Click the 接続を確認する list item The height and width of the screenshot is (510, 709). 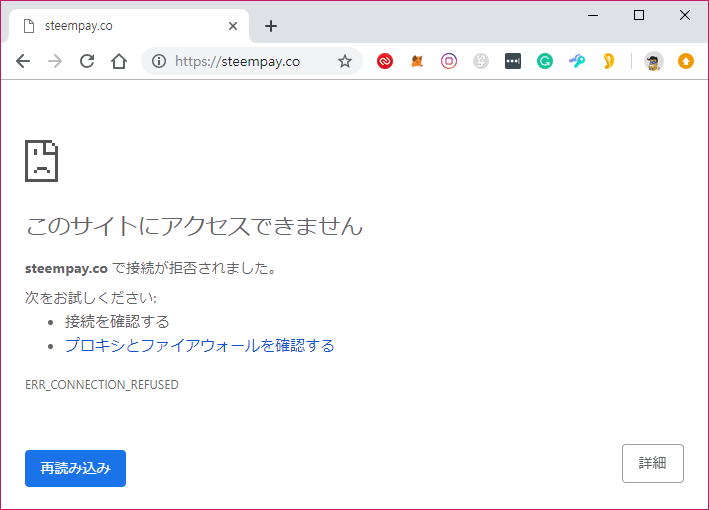click(117, 322)
